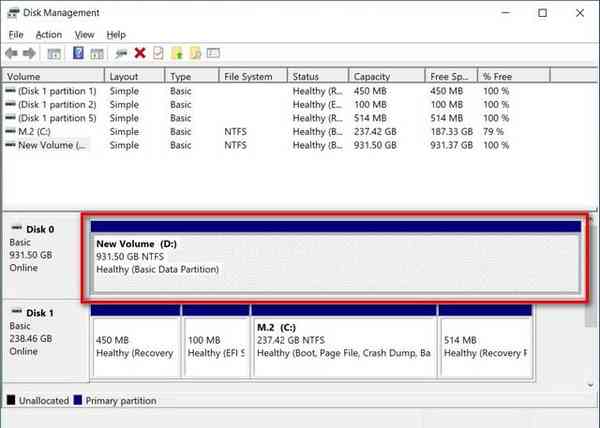Click the blue Help question-mark icon
This screenshot has width=600, height=428.
point(77,53)
